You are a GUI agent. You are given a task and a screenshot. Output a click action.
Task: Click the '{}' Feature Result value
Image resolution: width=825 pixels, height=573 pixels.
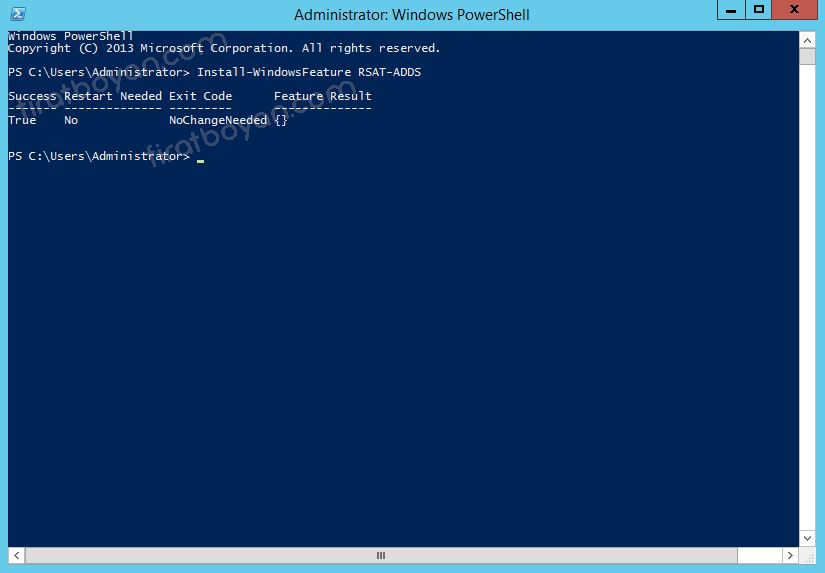[281, 120]
